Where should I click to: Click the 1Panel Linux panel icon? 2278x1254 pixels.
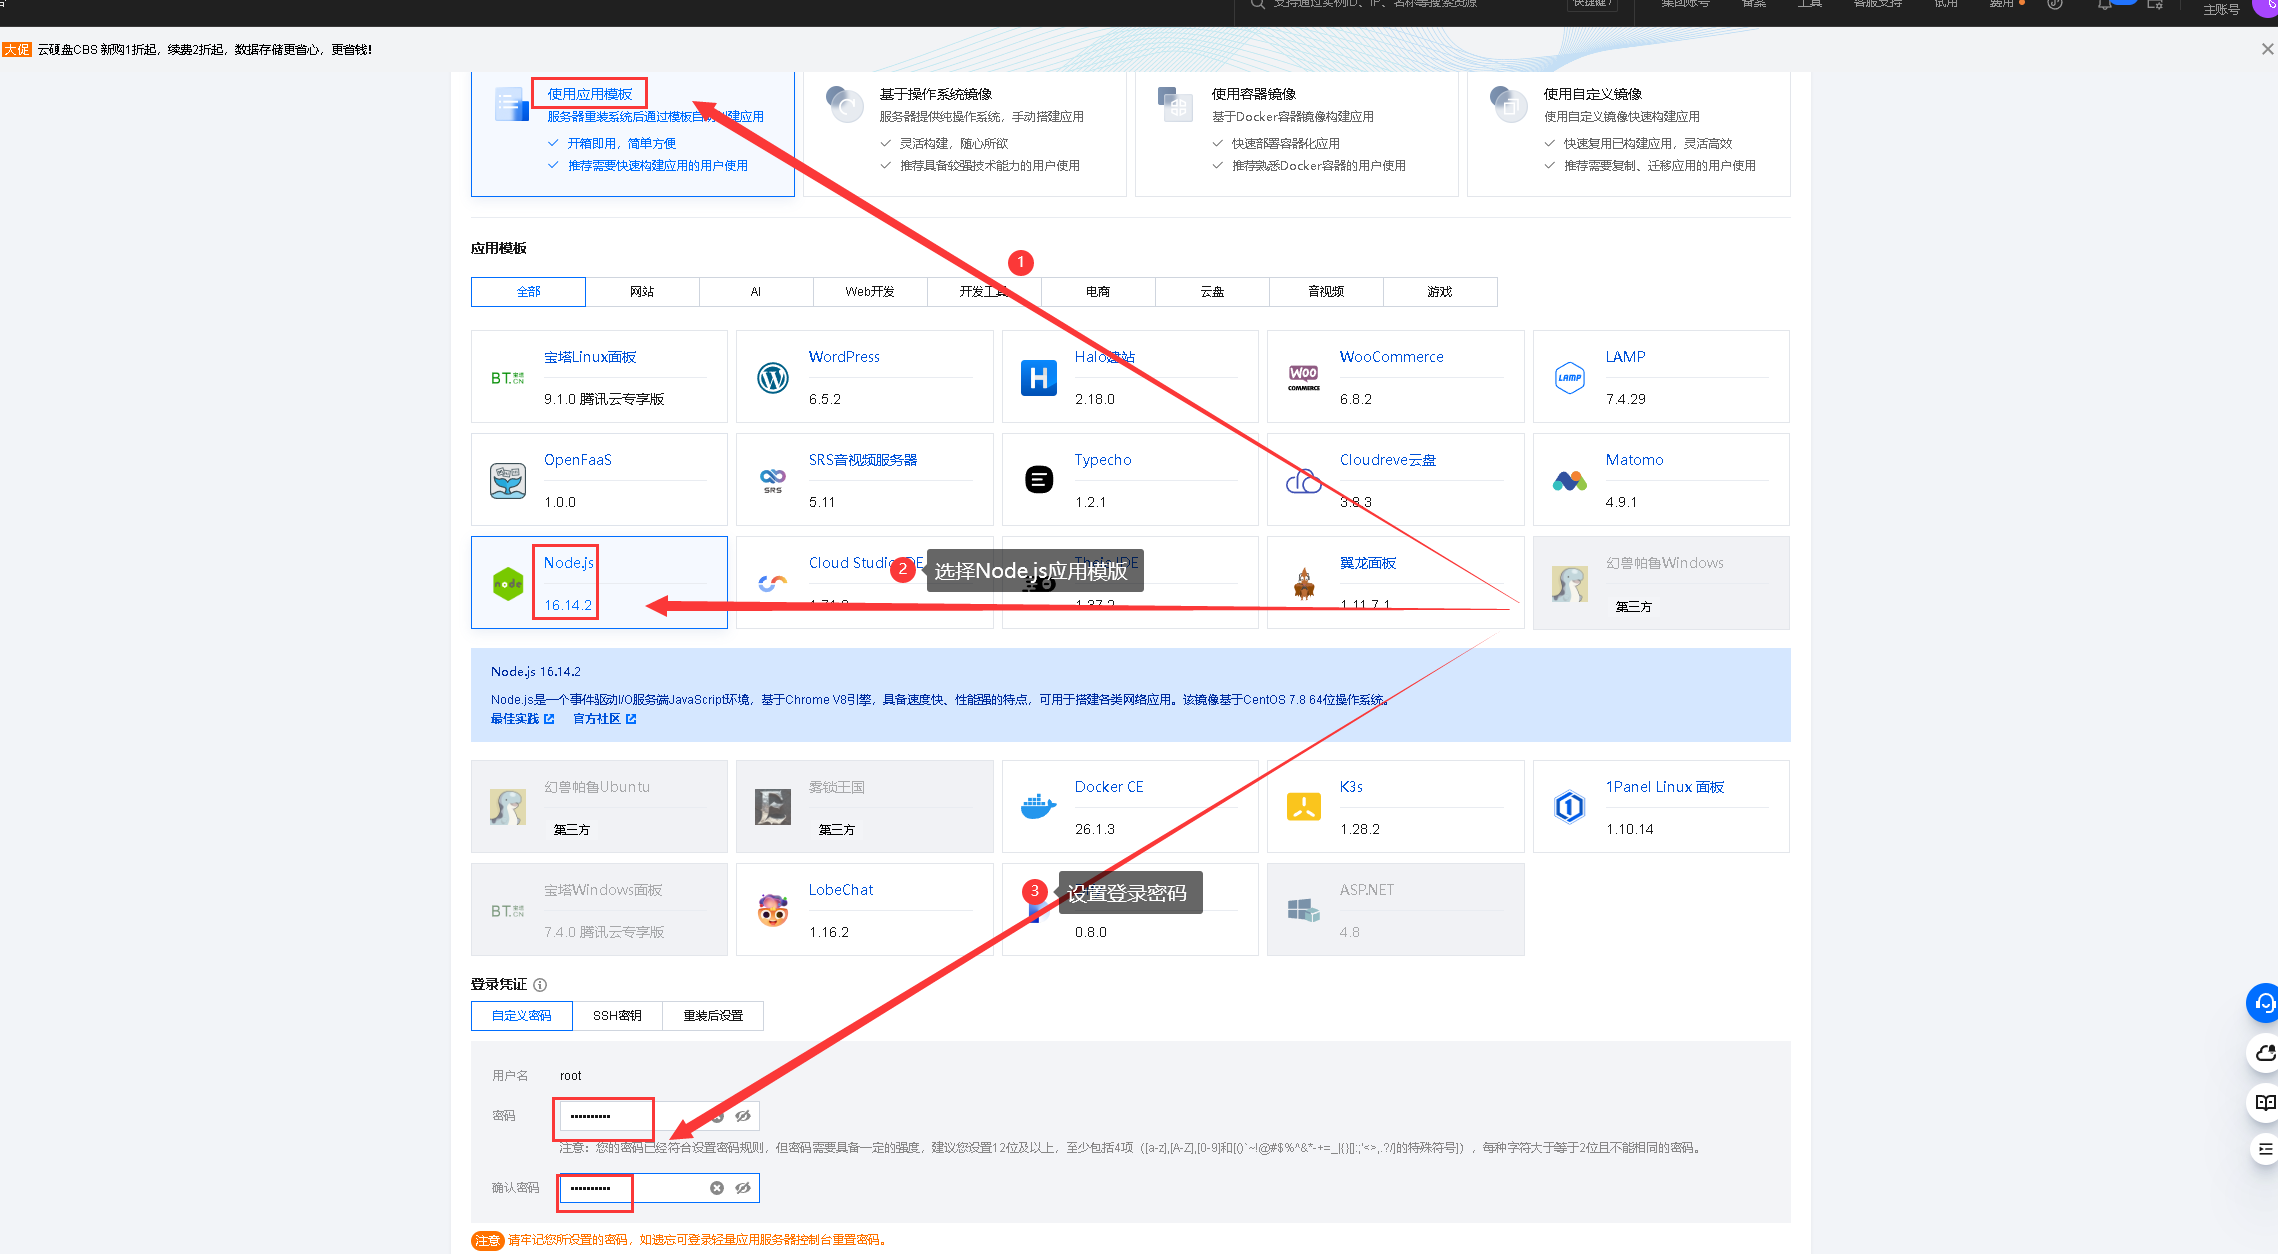point(1569,807)
